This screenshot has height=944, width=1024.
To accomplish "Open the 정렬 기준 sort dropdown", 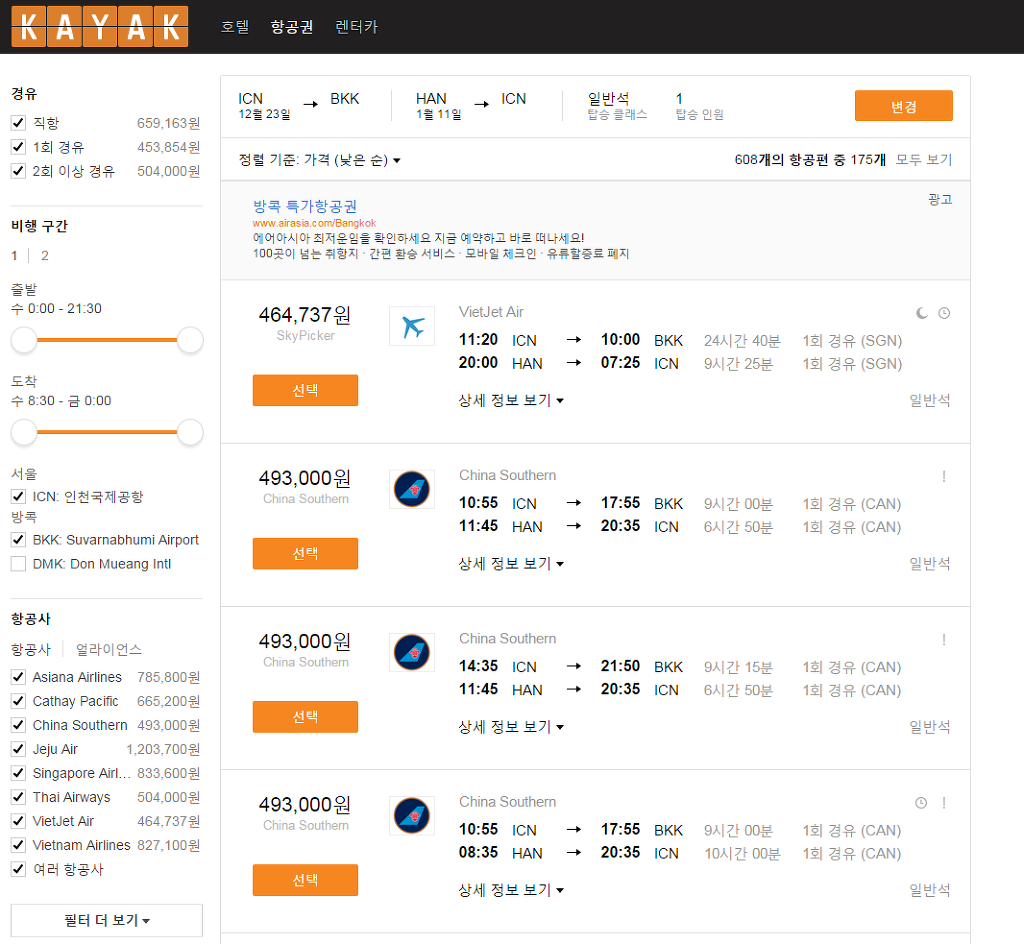I will [319, 160].
